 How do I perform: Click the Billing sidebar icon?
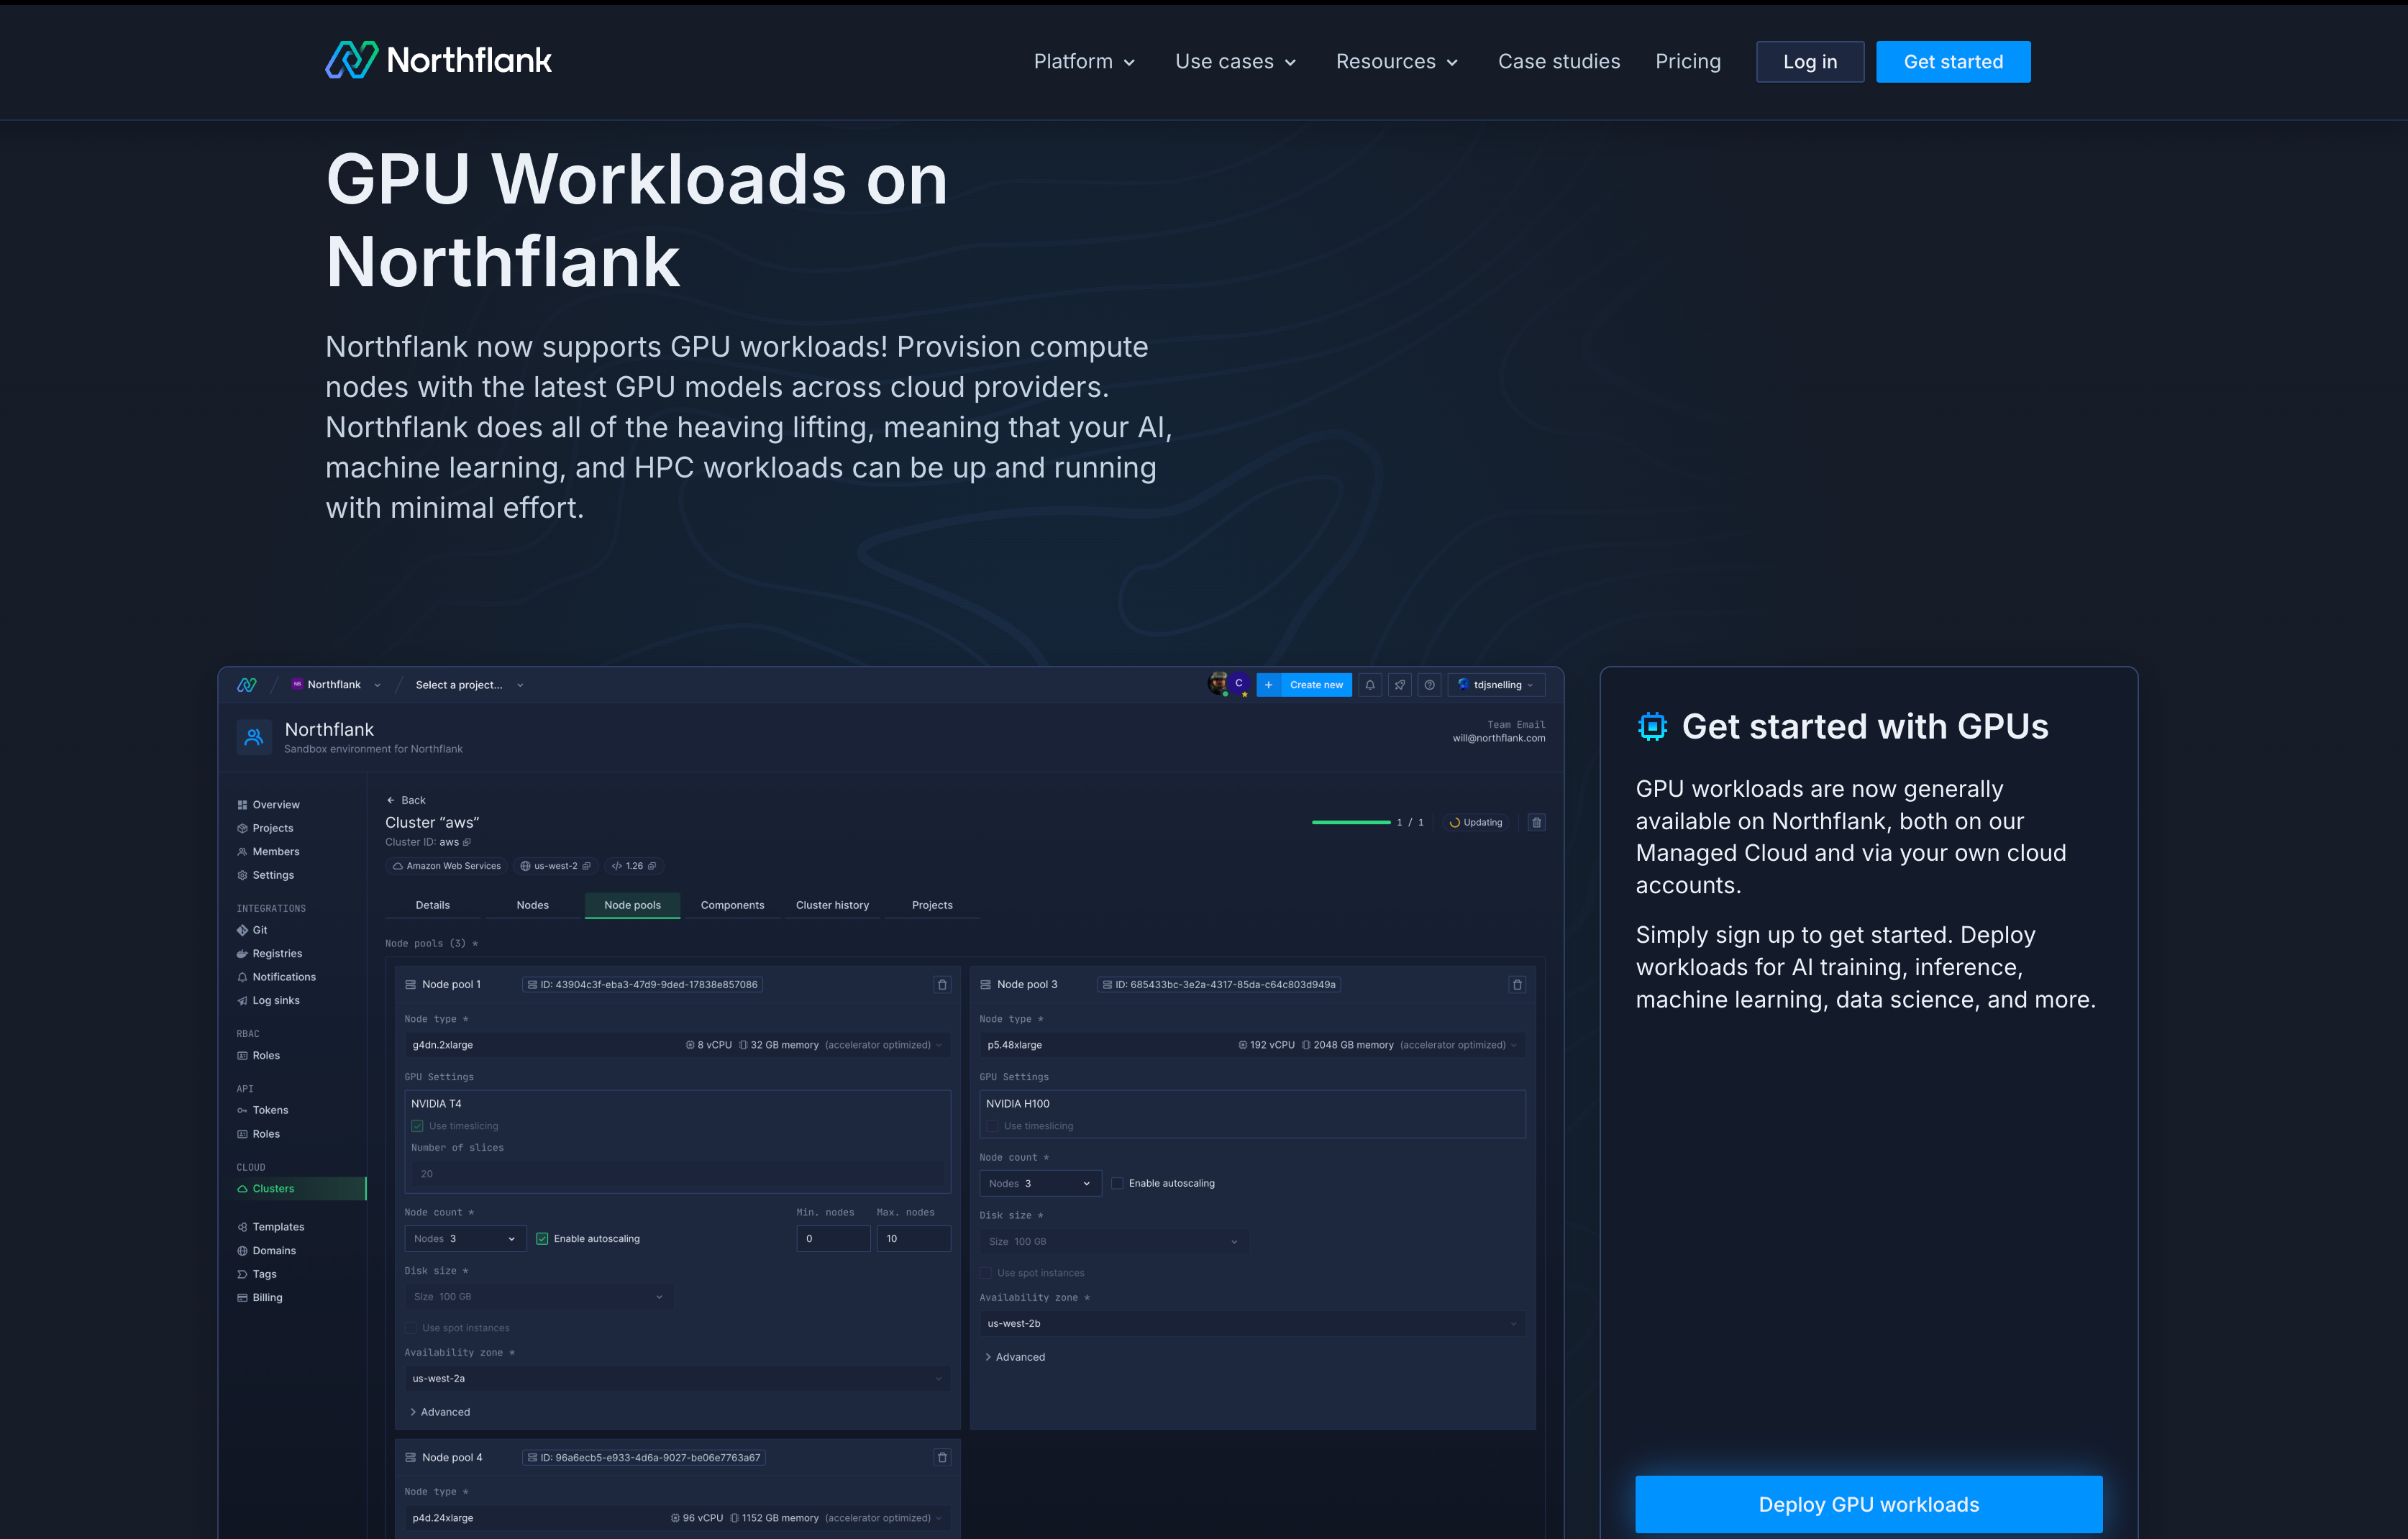coord(242,1298)
